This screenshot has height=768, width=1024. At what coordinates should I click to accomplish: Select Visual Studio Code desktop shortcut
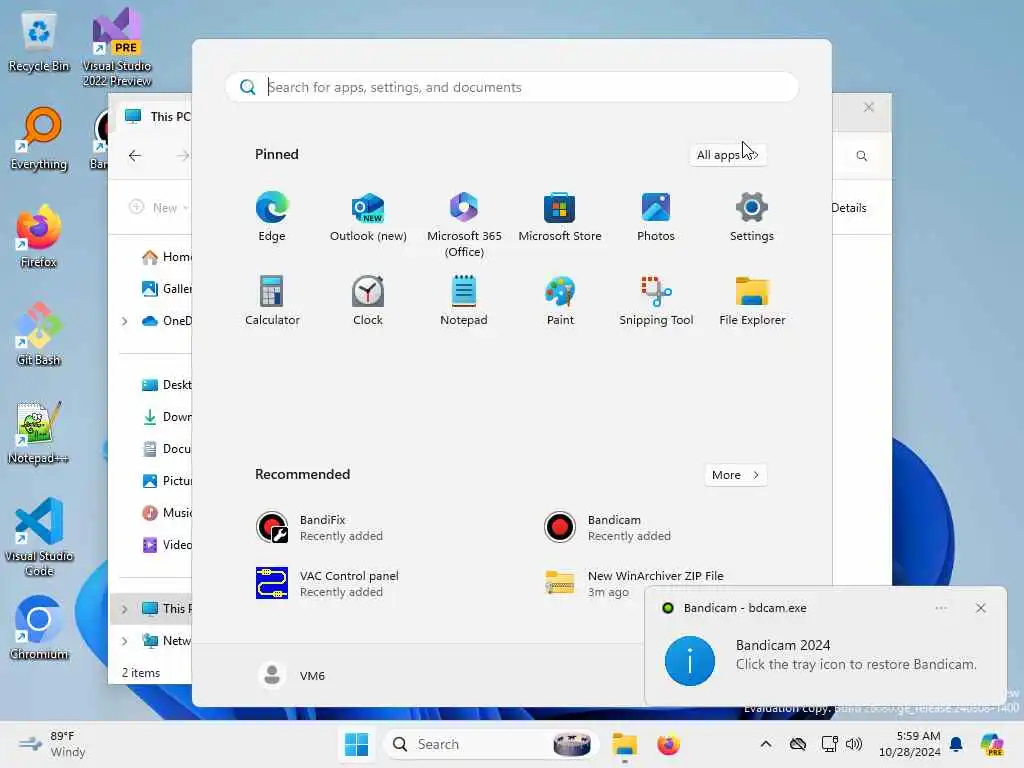(x=39, y=537)
